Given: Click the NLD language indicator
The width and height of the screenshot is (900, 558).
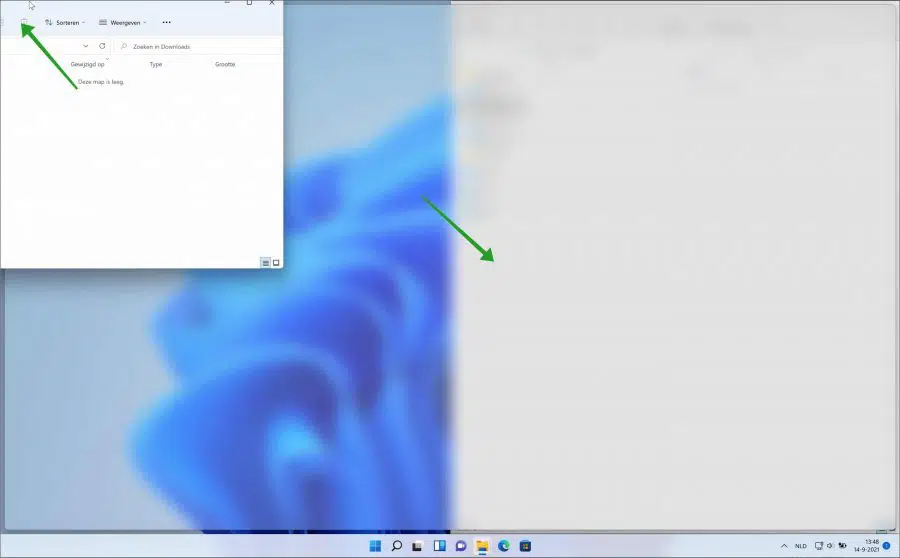Looking at the screenshot, I should click(x=801, y=546).
